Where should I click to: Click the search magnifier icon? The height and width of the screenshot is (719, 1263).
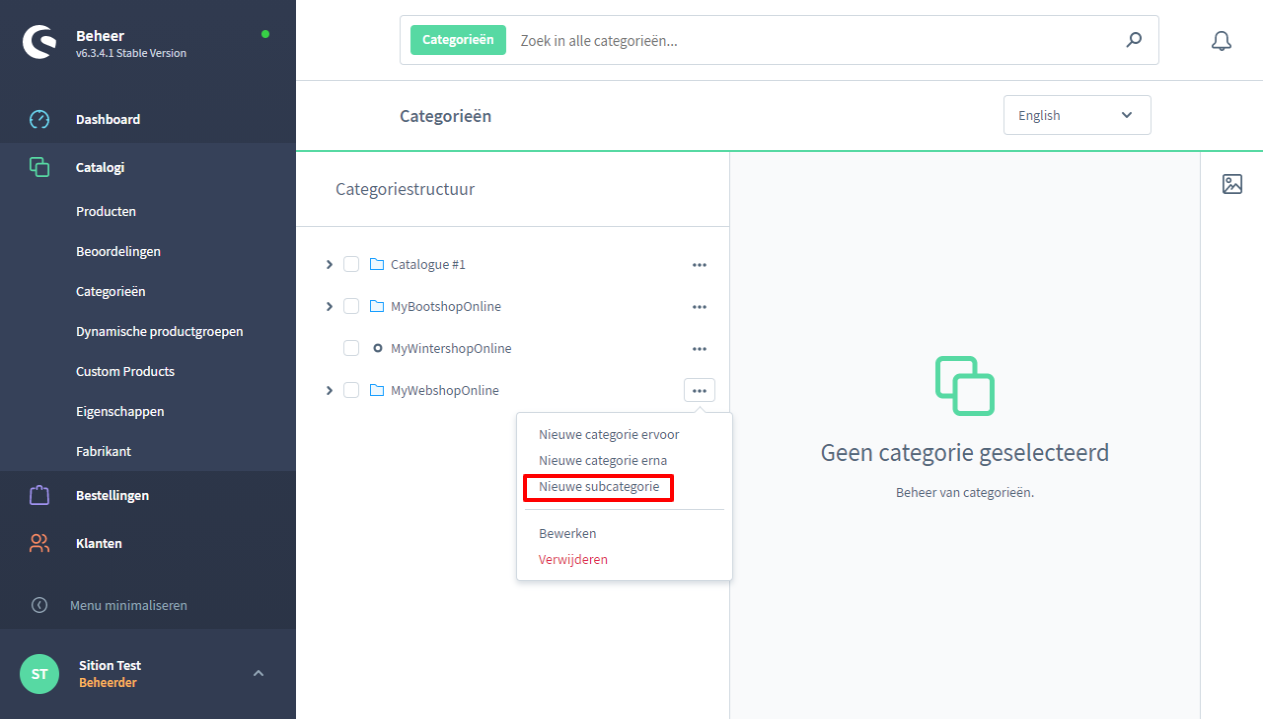pos(1133,40)
